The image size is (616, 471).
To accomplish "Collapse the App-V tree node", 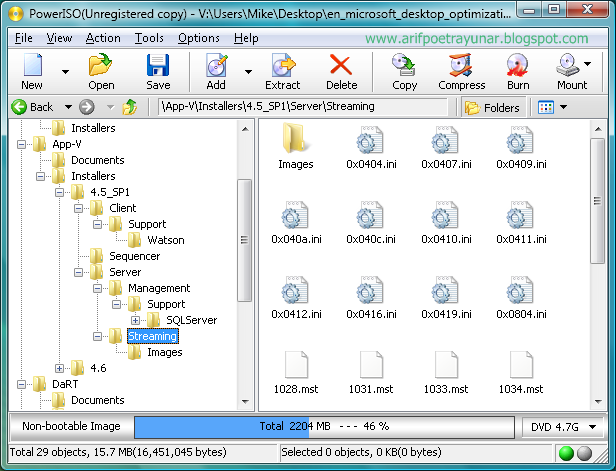I will [x=22, y=145].
